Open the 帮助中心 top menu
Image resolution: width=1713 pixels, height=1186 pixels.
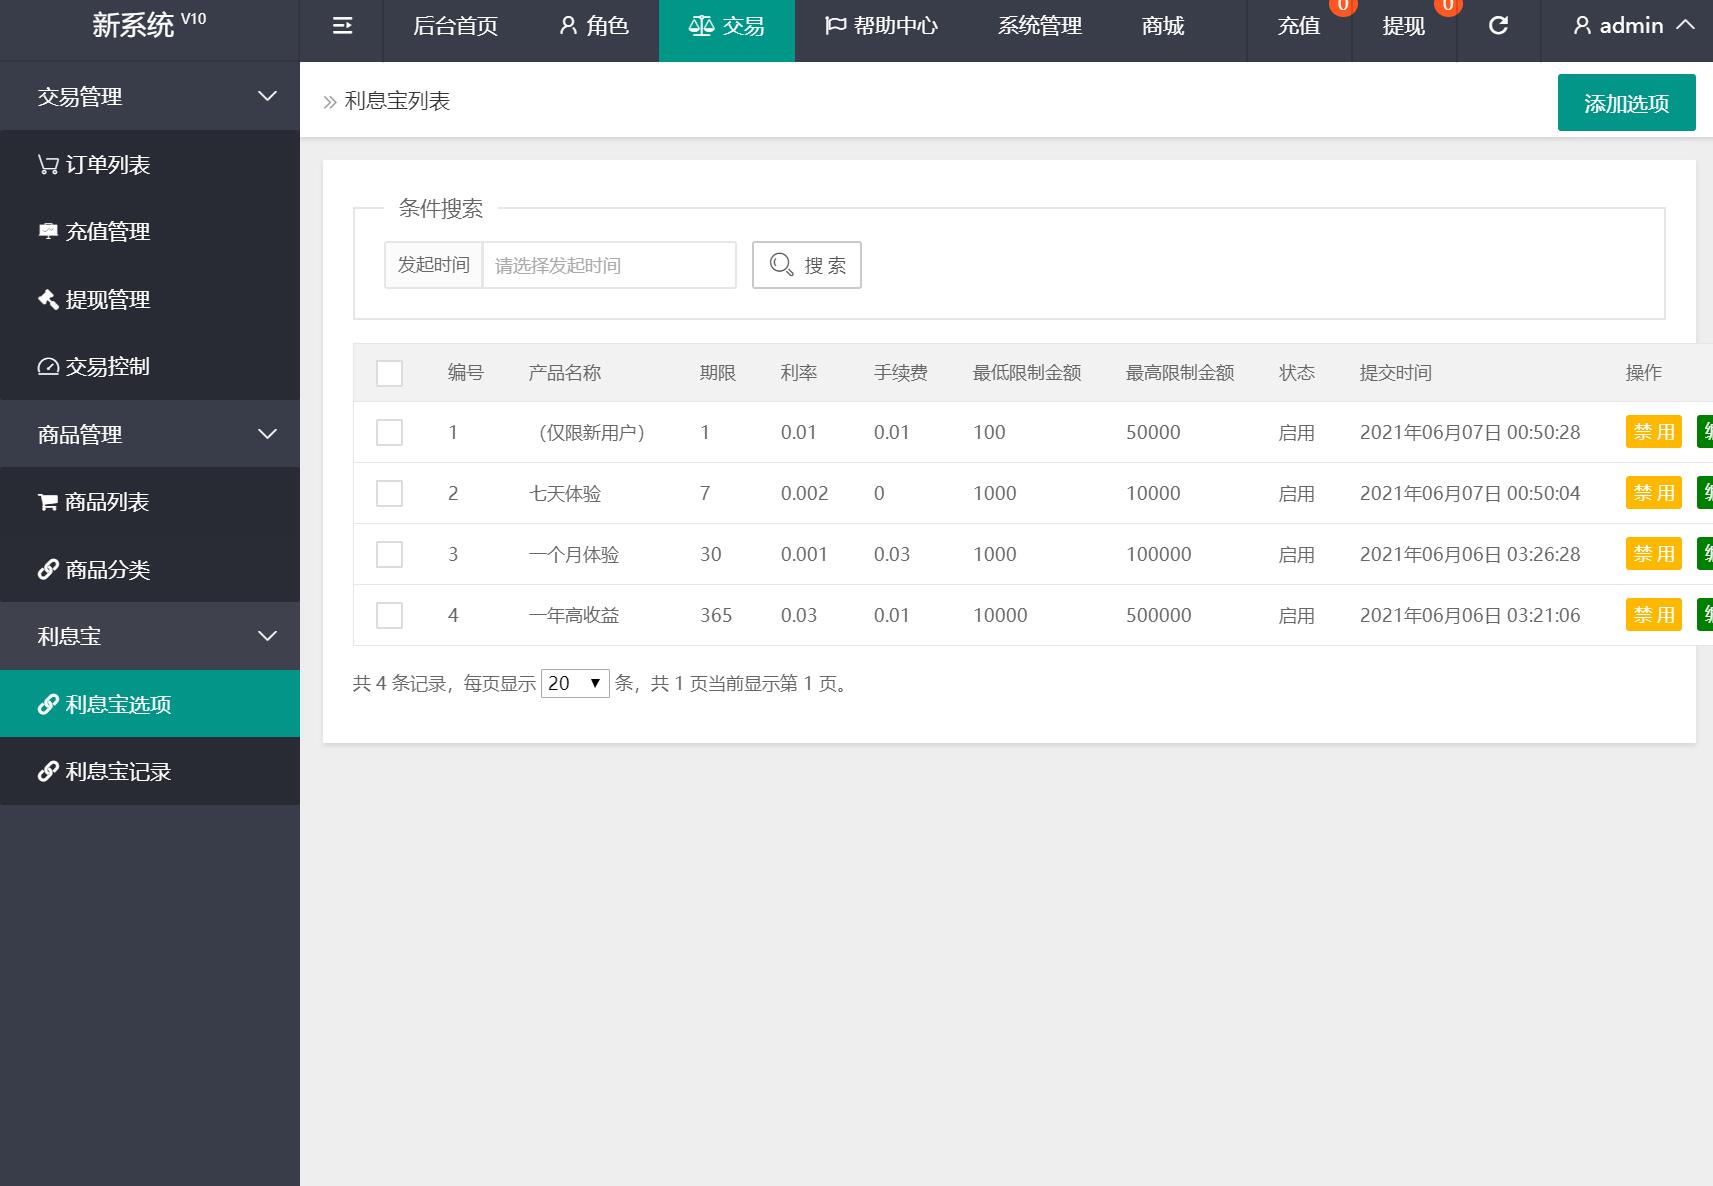coord(881,26)
